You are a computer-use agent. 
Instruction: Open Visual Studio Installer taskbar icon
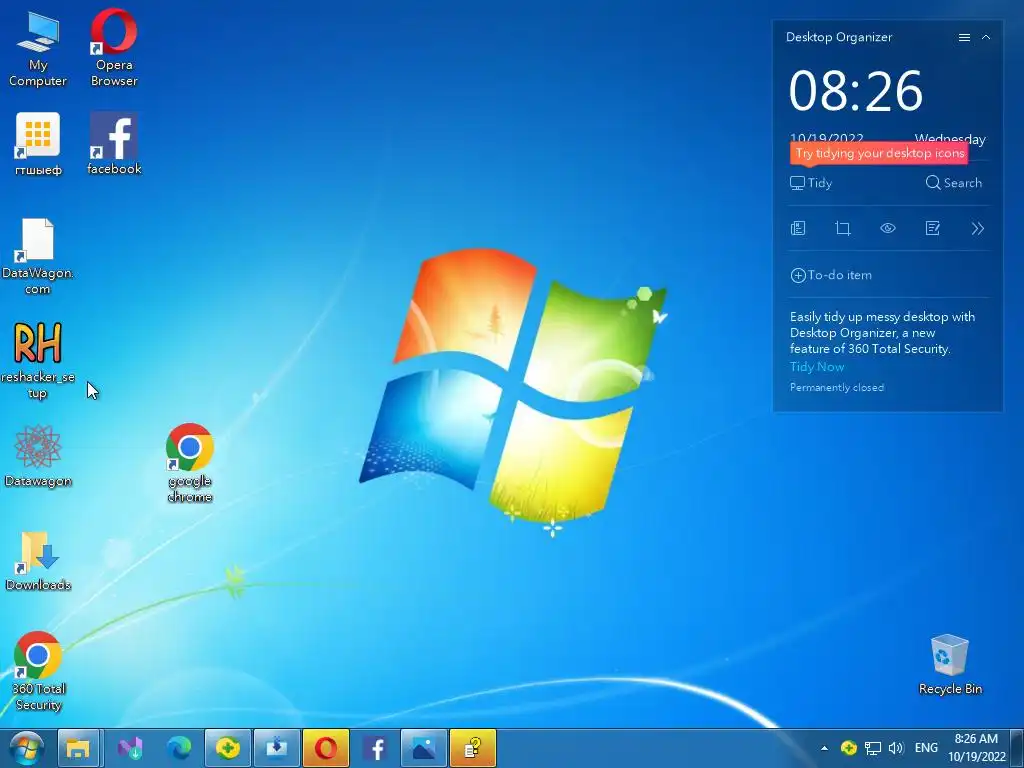129,748
